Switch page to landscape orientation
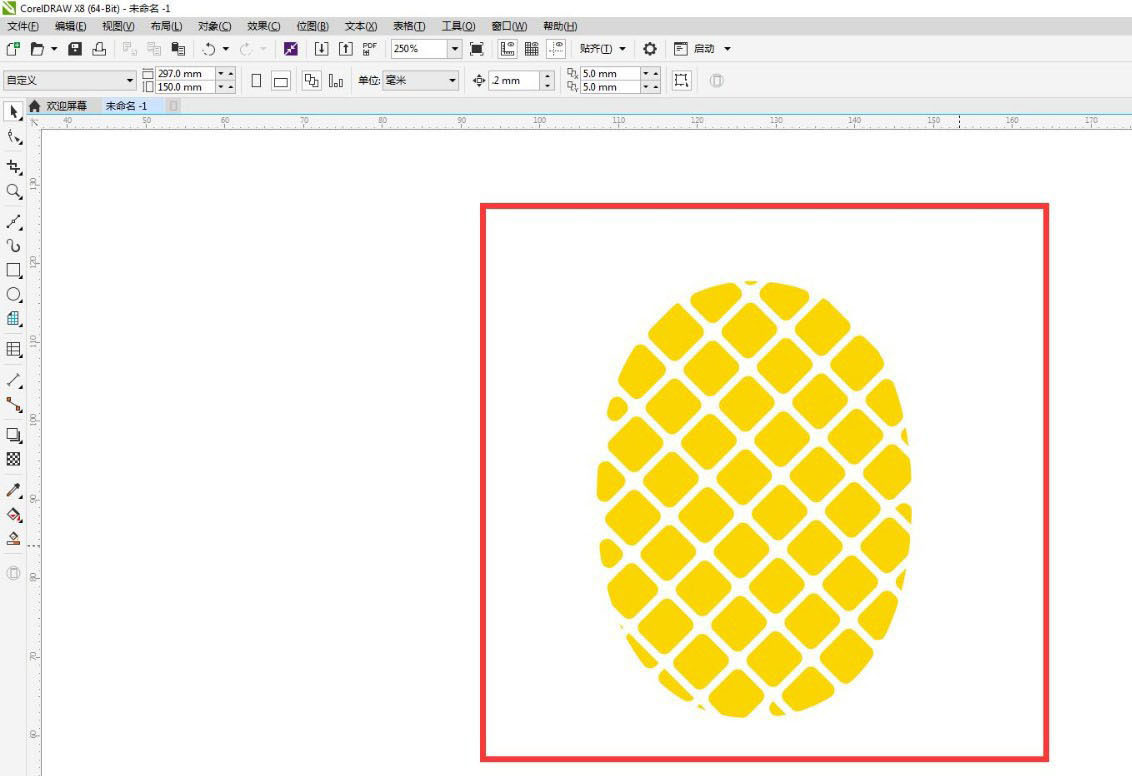This screenshot has width=1132, height=776. click(281, 81)
